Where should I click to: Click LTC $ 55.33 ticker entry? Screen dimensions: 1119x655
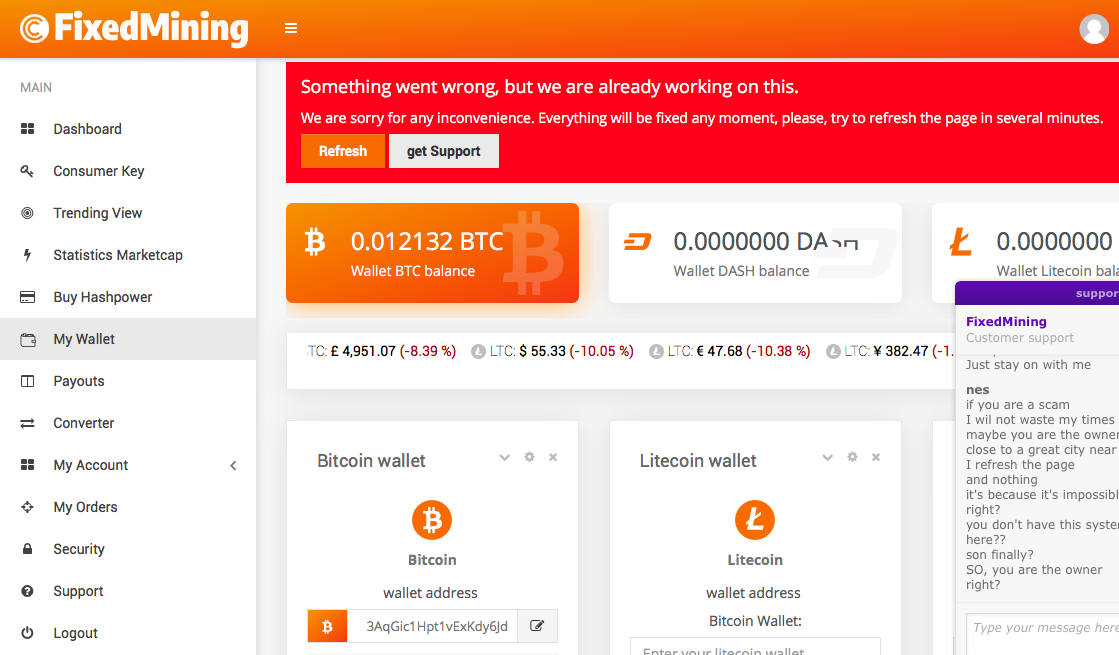pos(552,352)
